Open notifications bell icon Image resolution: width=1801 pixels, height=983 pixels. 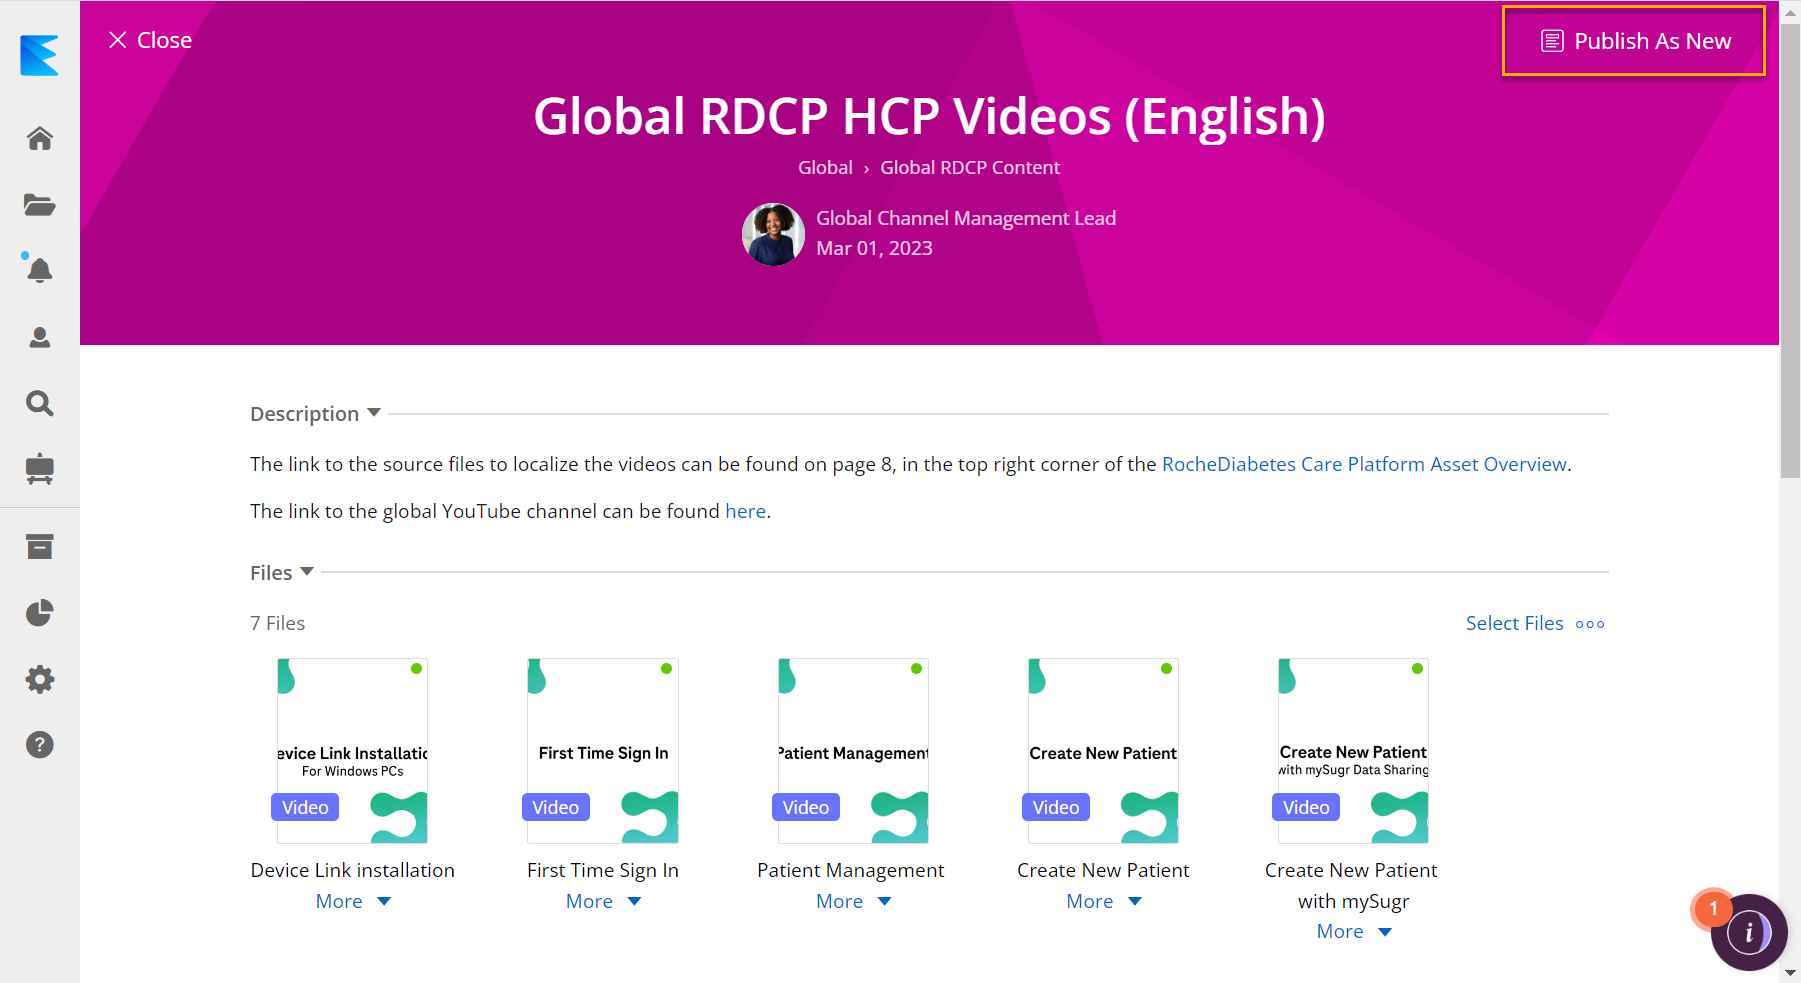pos(40,270)
